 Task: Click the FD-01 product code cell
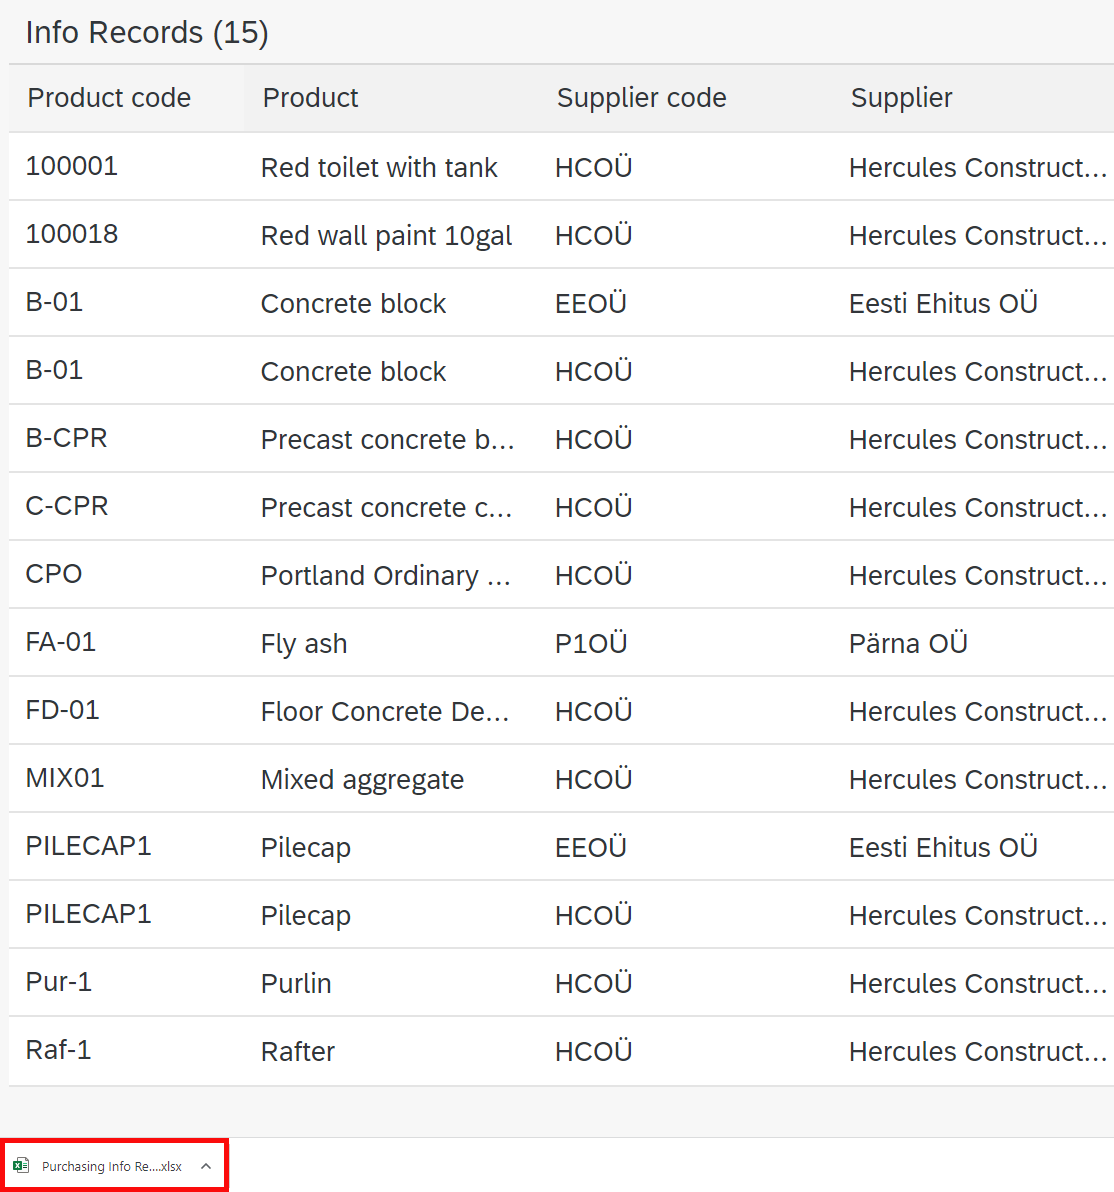[62, 710]
